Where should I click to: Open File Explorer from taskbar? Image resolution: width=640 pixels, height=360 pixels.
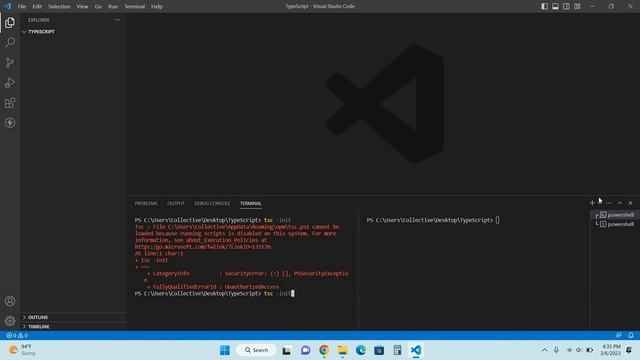(x=342, y=350)
